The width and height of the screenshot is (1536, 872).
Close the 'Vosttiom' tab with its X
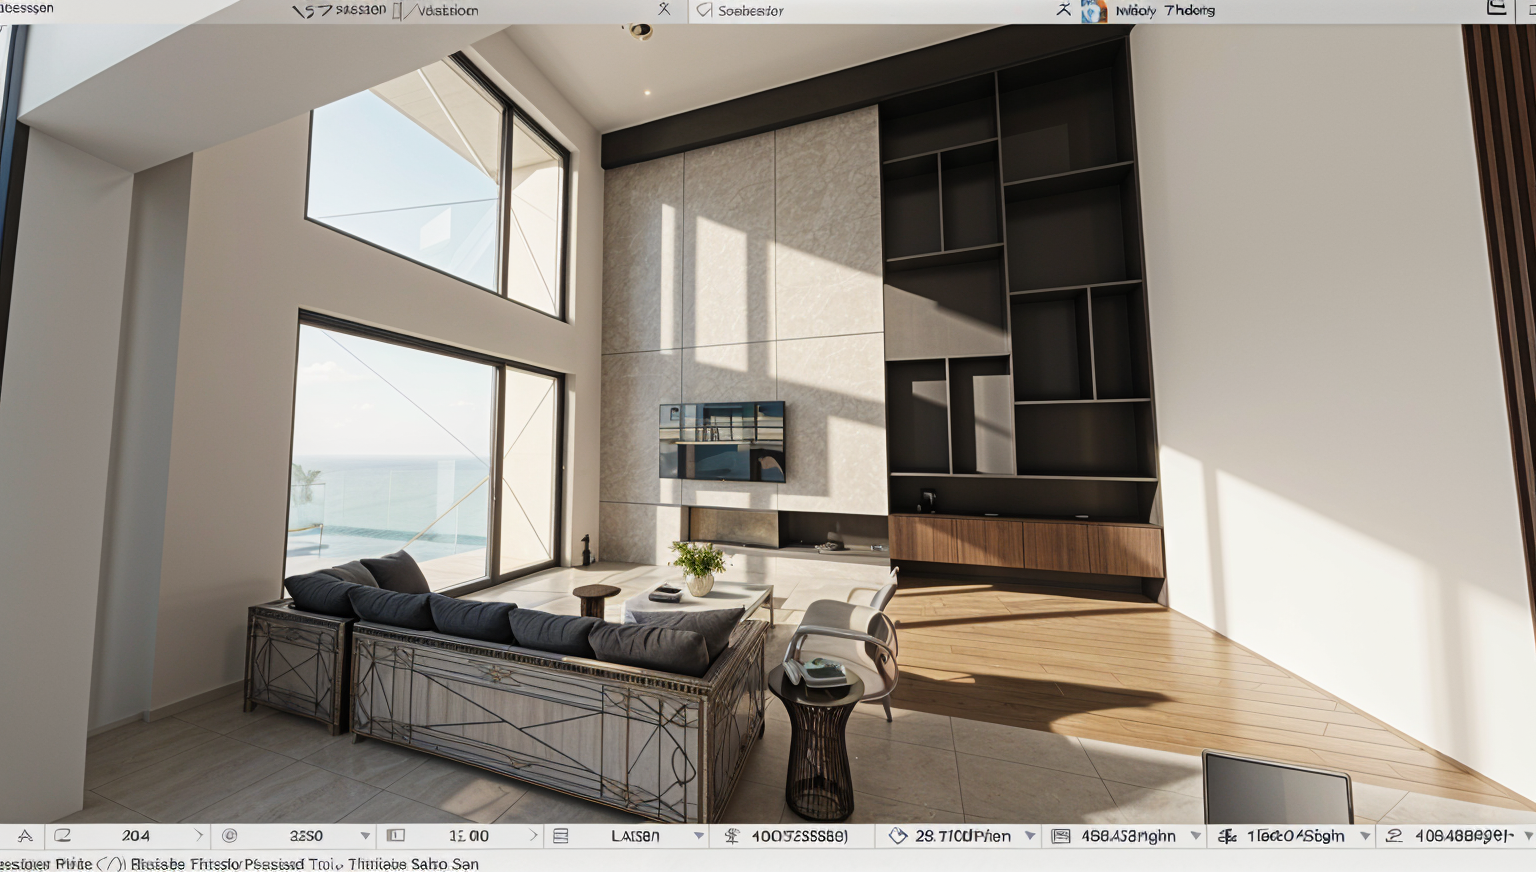coord(664,10)
